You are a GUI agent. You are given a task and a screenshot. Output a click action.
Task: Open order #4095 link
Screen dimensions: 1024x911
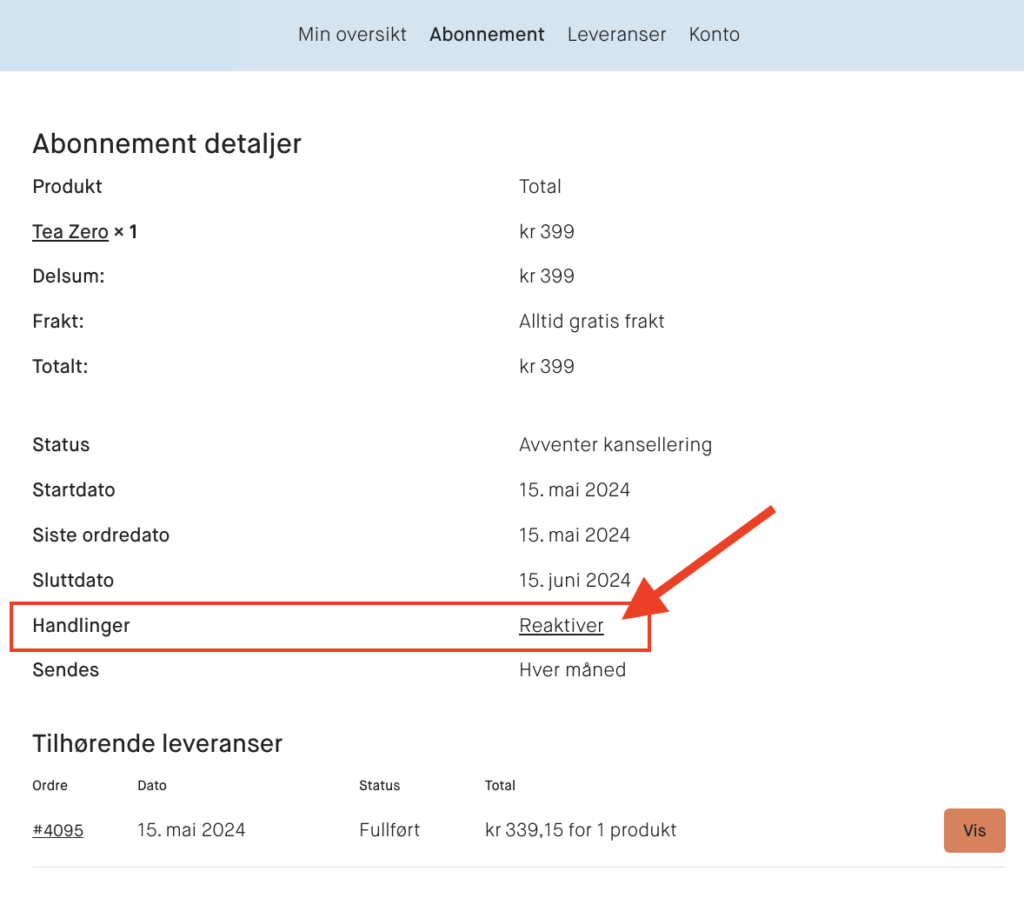tap(57, 830)
